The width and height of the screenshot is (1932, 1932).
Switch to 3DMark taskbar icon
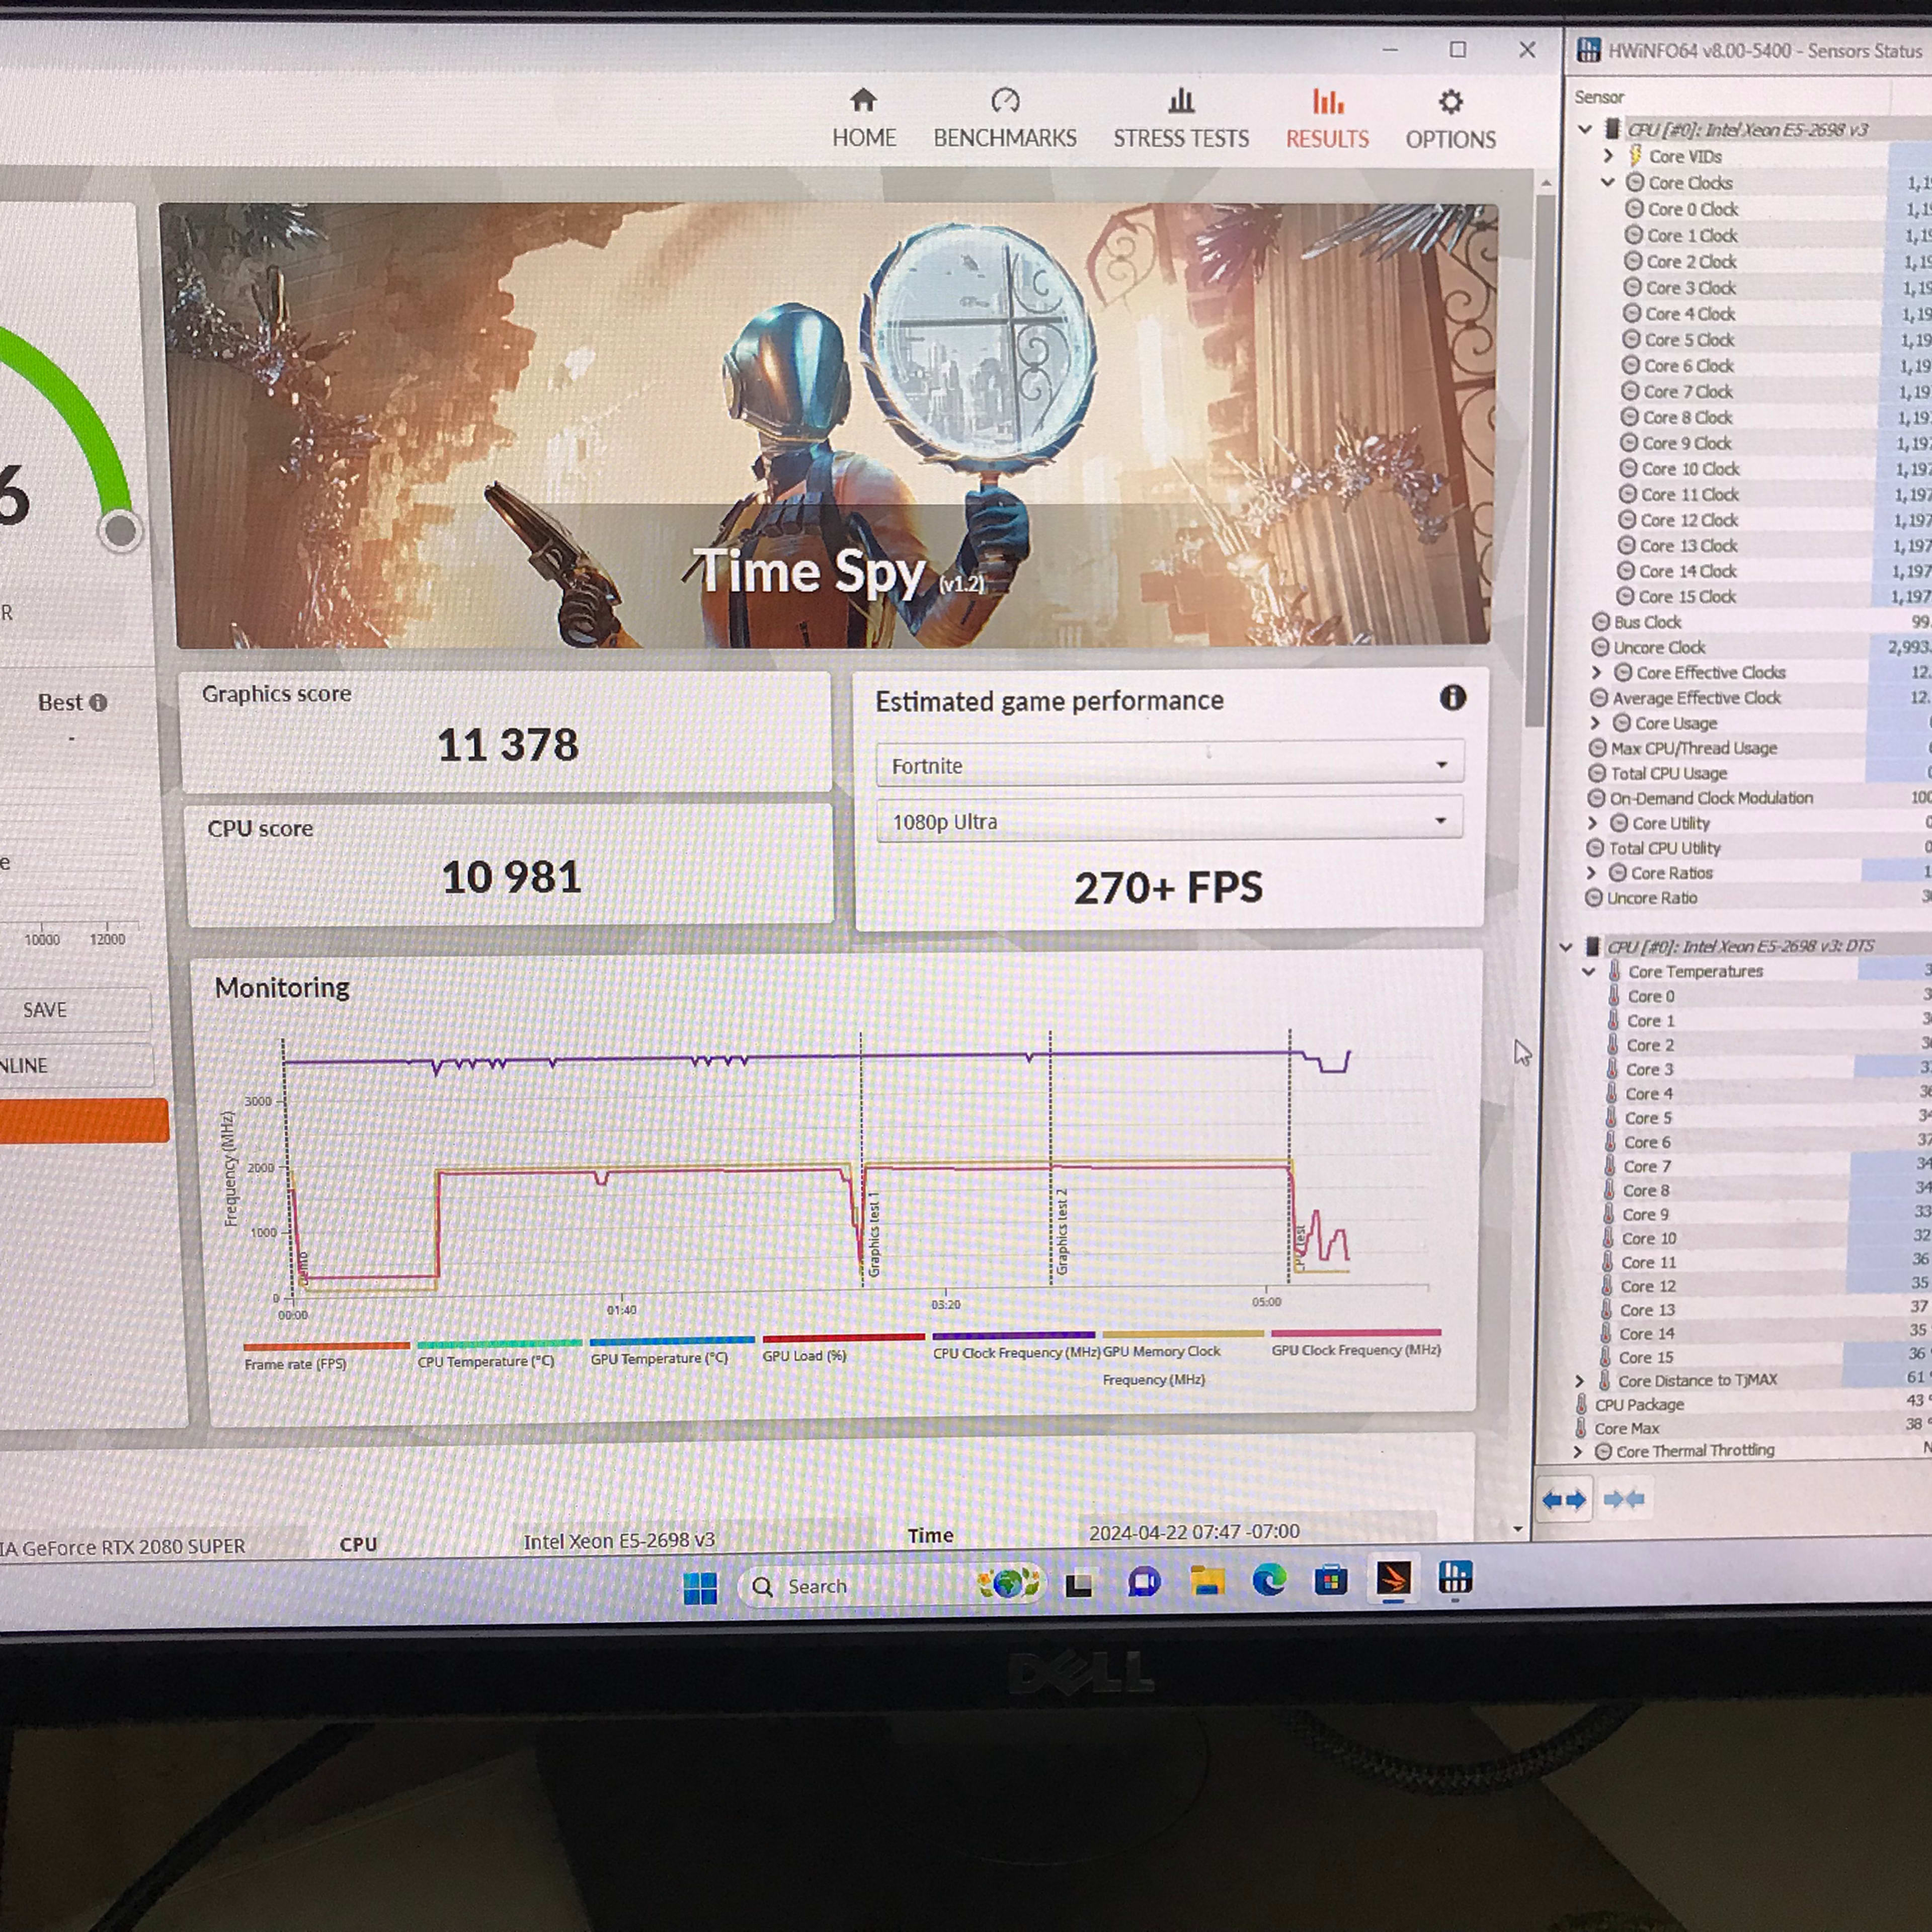coord(1393,1579)
